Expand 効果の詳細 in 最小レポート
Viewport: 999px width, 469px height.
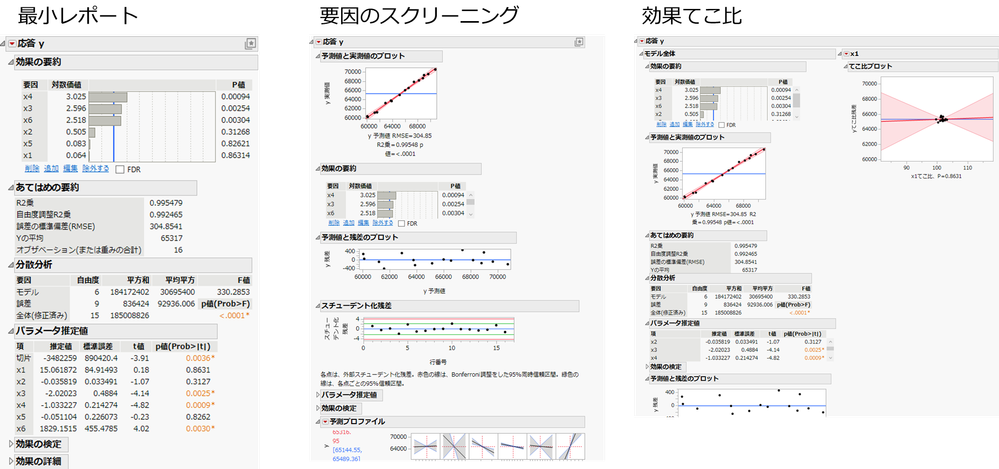tap(10, 461)
